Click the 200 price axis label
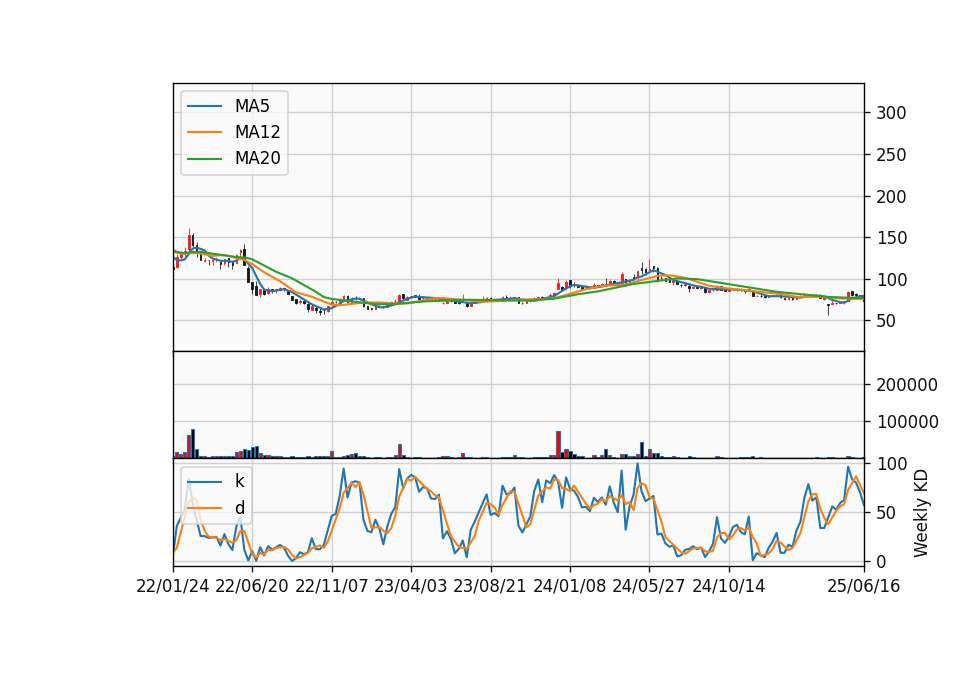Screen dimensions: 960x690 pyautogui.click(x=891, y=197)
